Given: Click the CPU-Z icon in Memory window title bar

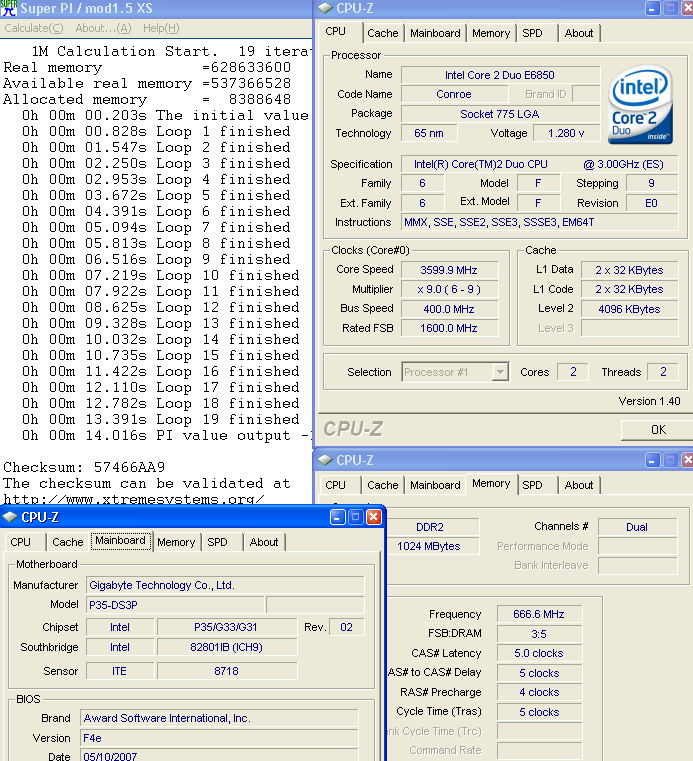Looking at the screenshot, I should point(325,460).
